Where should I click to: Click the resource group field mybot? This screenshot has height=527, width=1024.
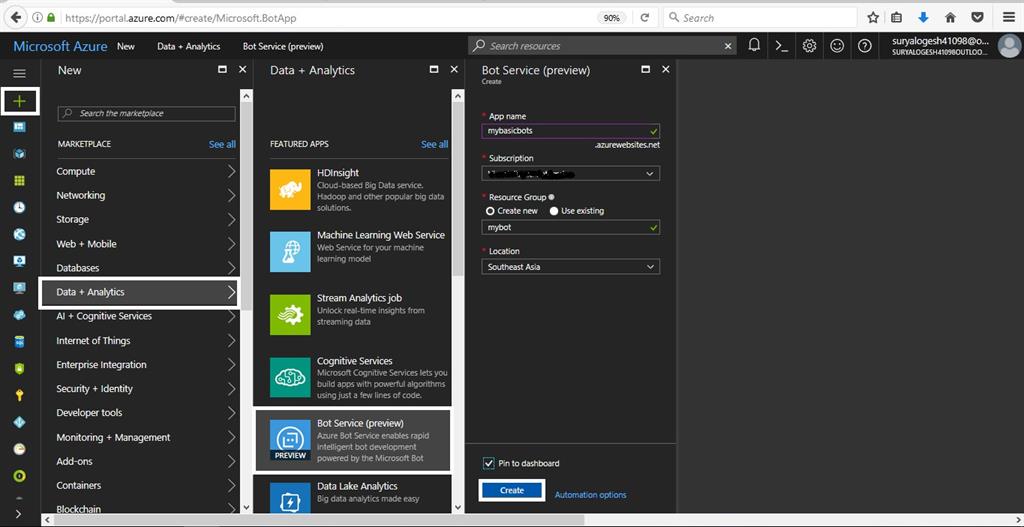pyautogui.click(x=571, y=228)
